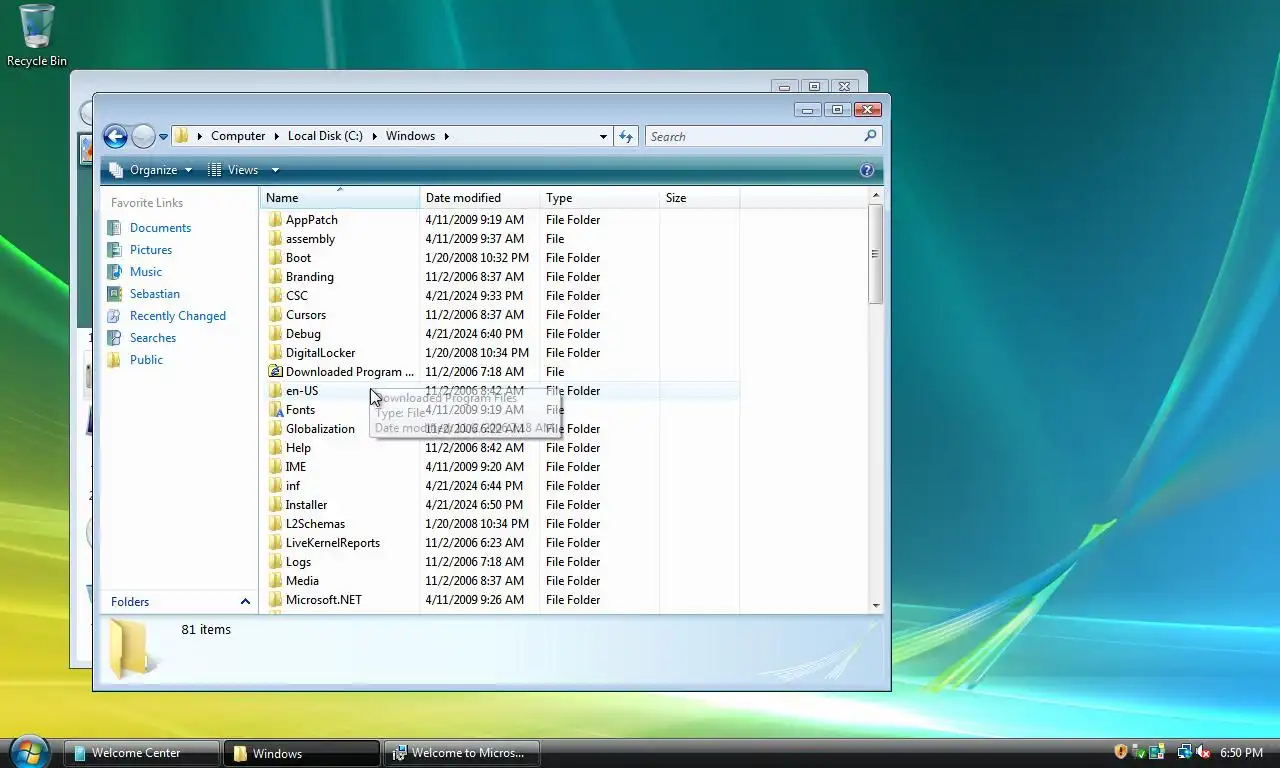Click the security shield tray icon

click(1121, 752)
